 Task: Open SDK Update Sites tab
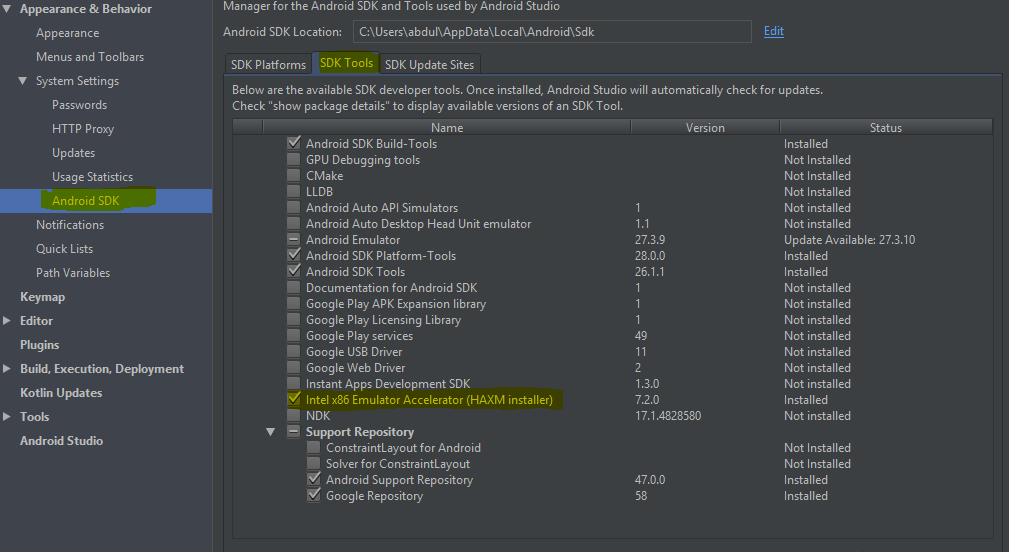coord(429,64)
